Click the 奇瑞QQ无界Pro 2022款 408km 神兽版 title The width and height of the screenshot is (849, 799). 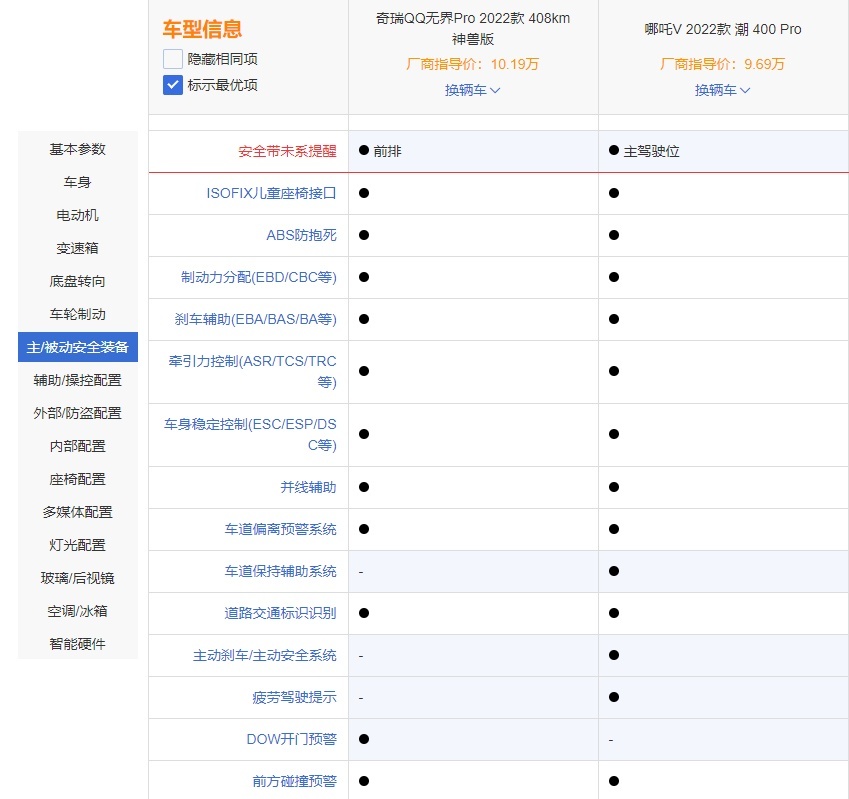473,28
